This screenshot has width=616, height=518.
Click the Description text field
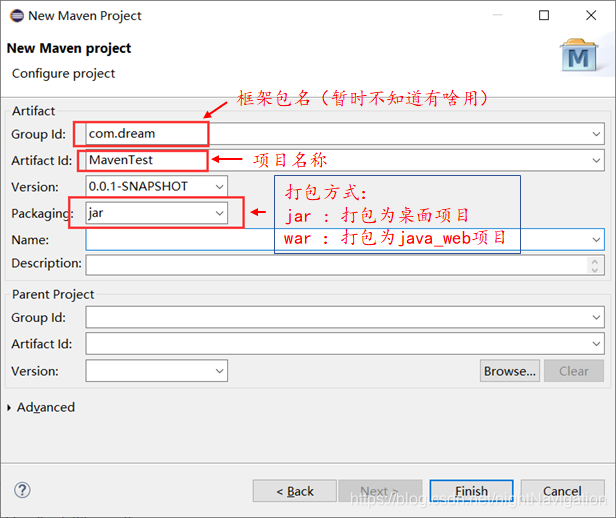(x=345, y=265)
